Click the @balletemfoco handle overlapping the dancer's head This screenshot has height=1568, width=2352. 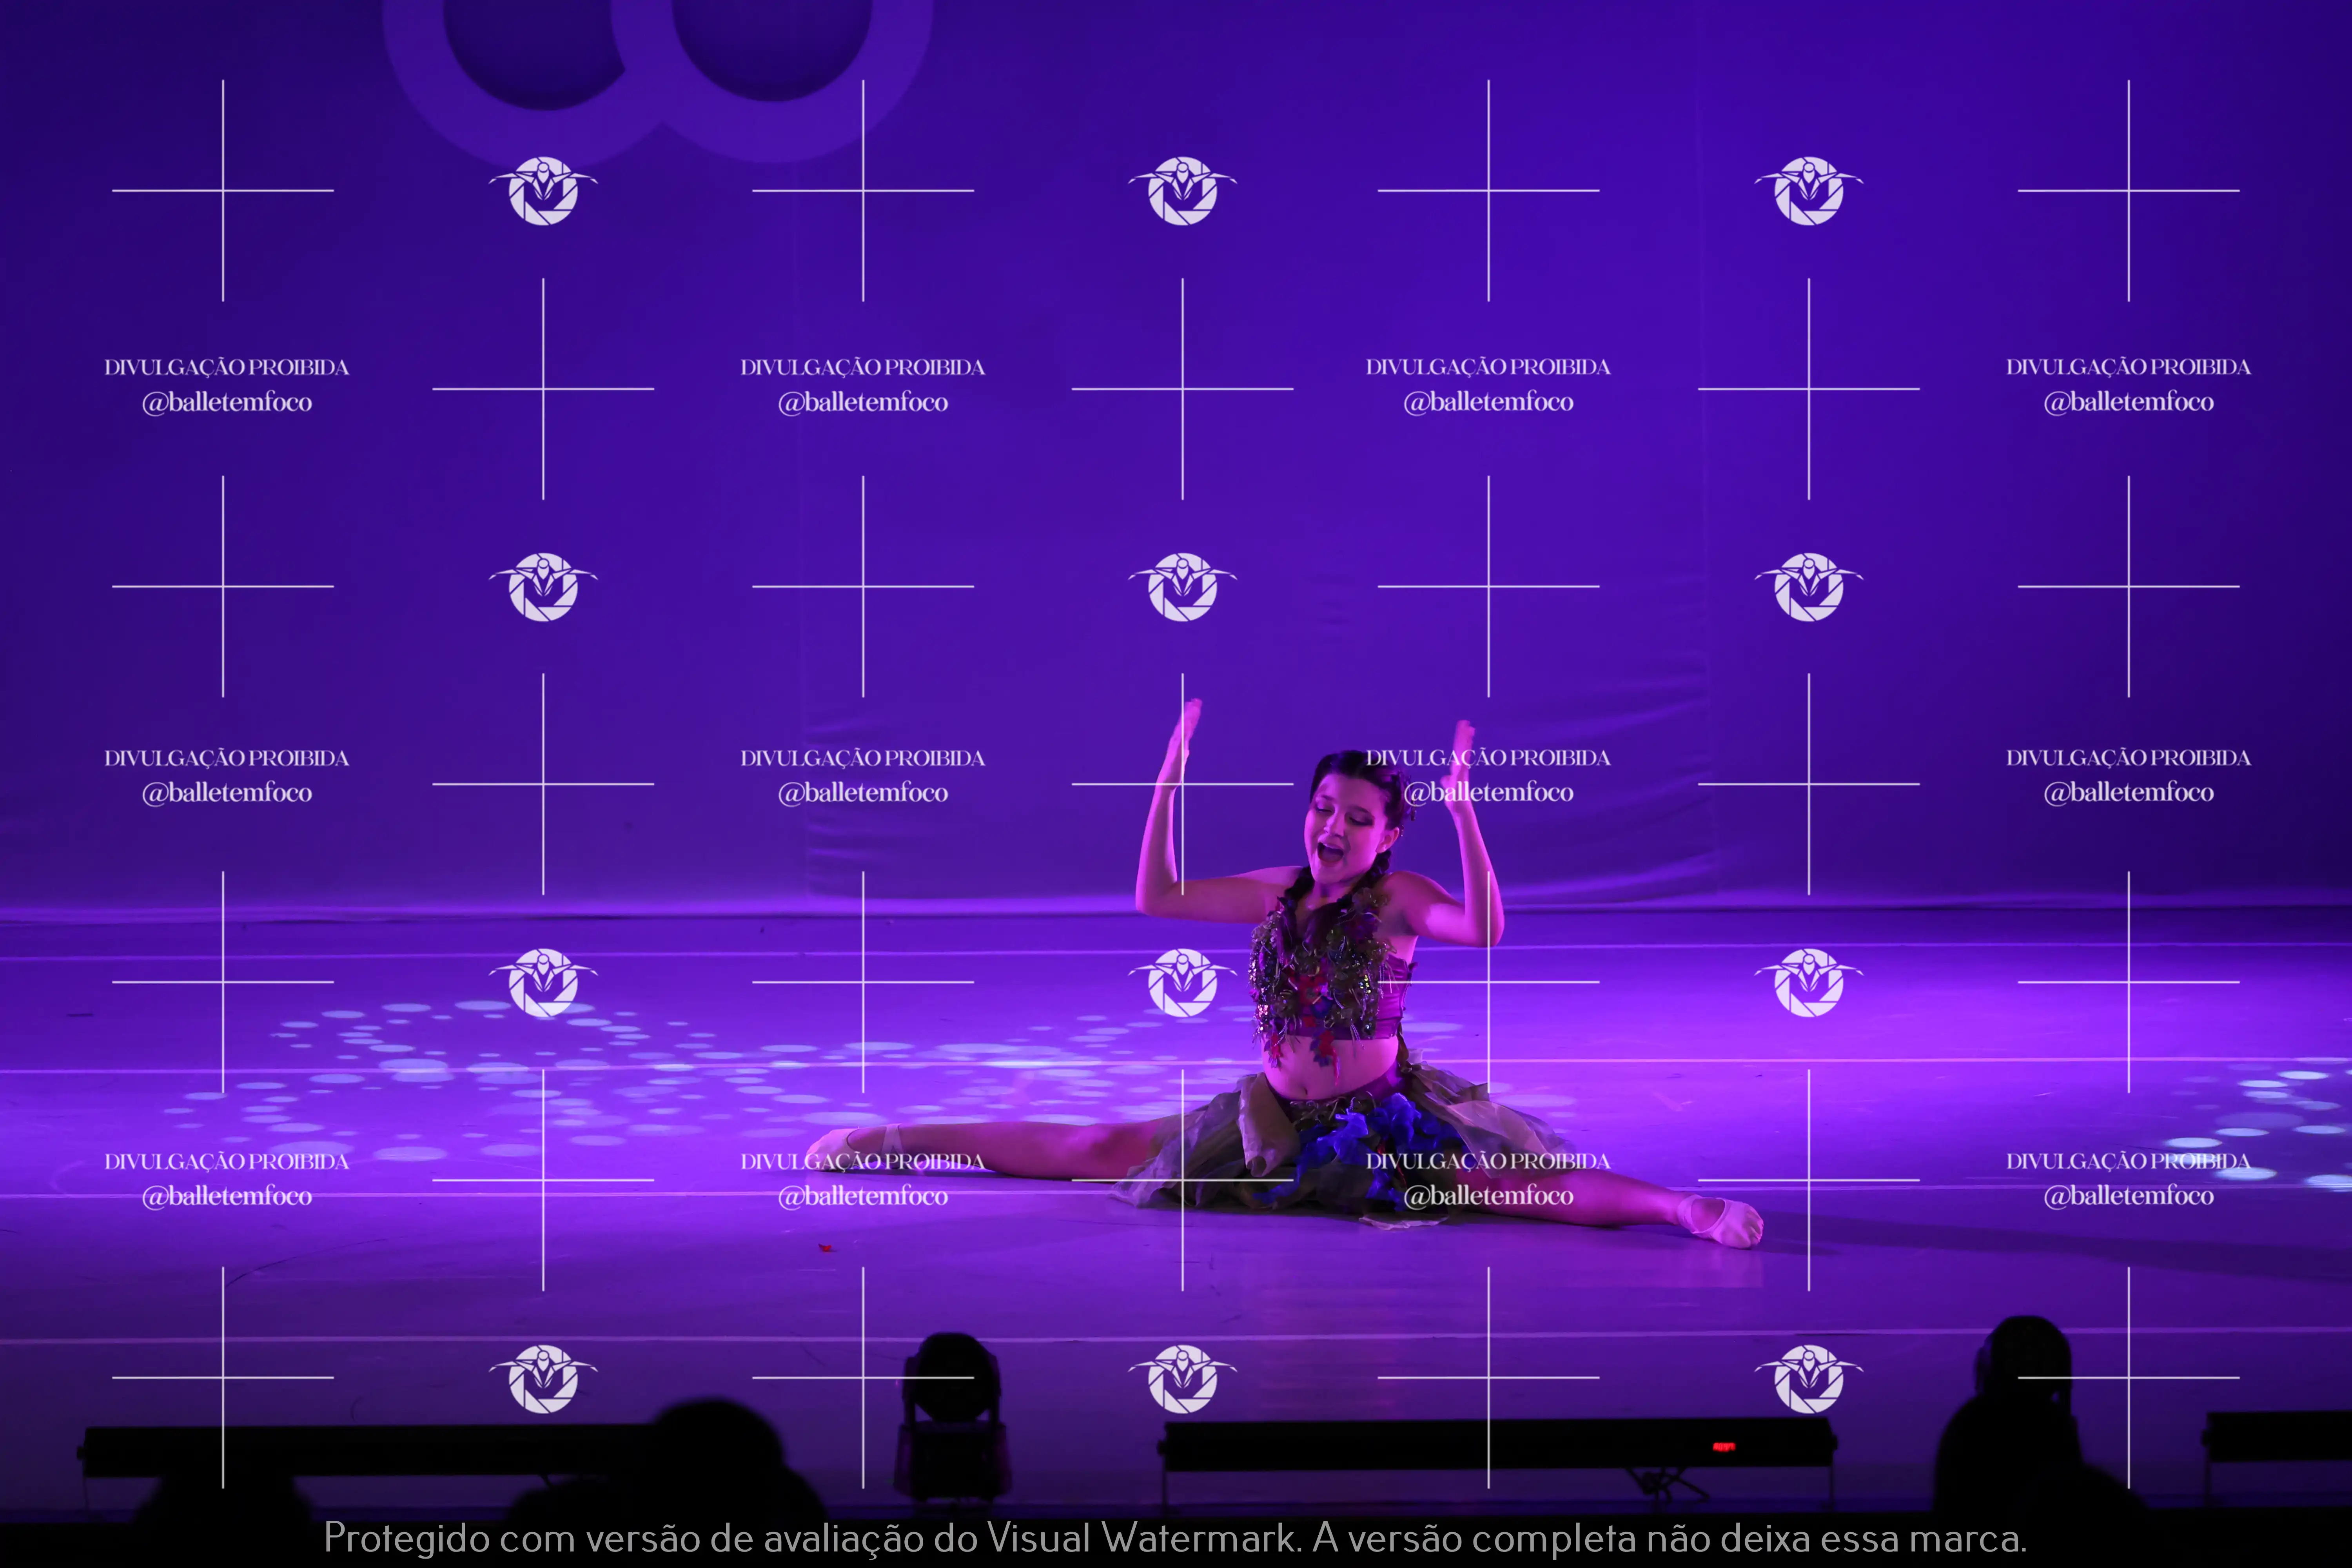(x=1488, y=792)
